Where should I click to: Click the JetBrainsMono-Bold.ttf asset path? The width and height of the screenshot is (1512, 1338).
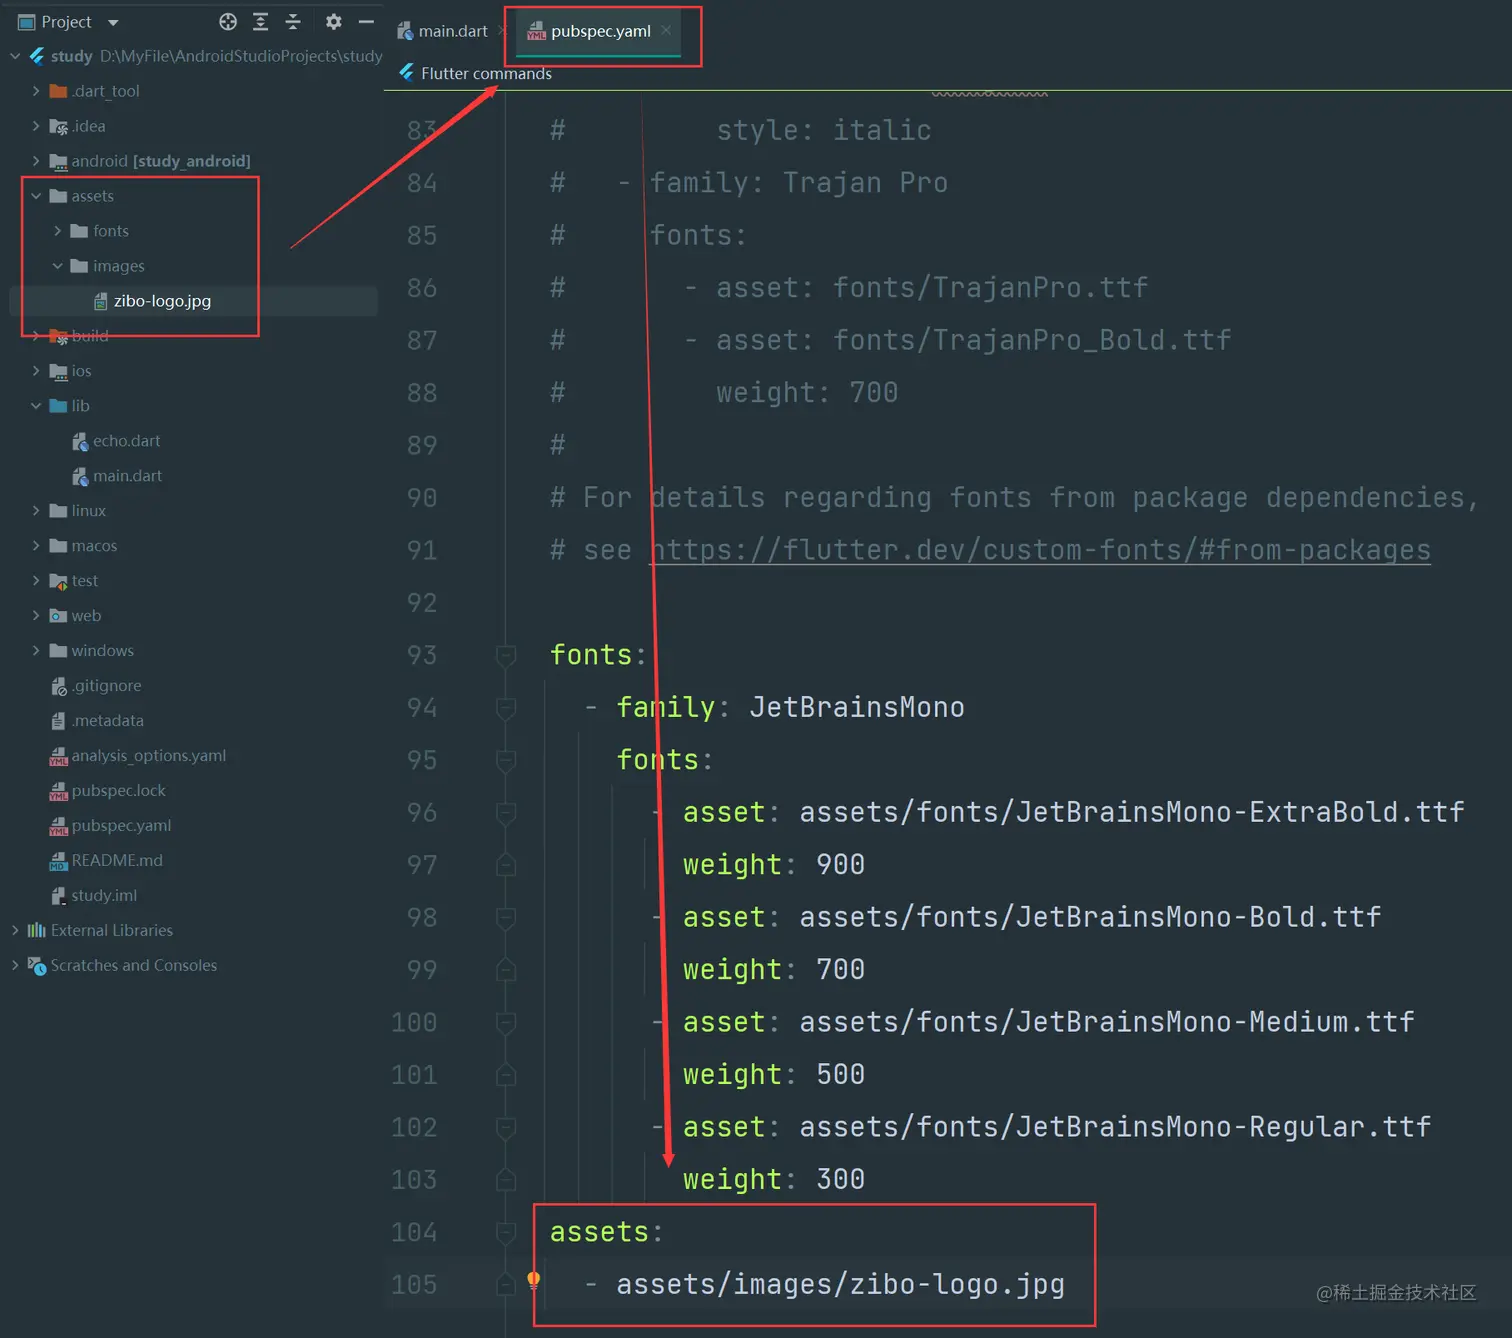coord(1090,917)
